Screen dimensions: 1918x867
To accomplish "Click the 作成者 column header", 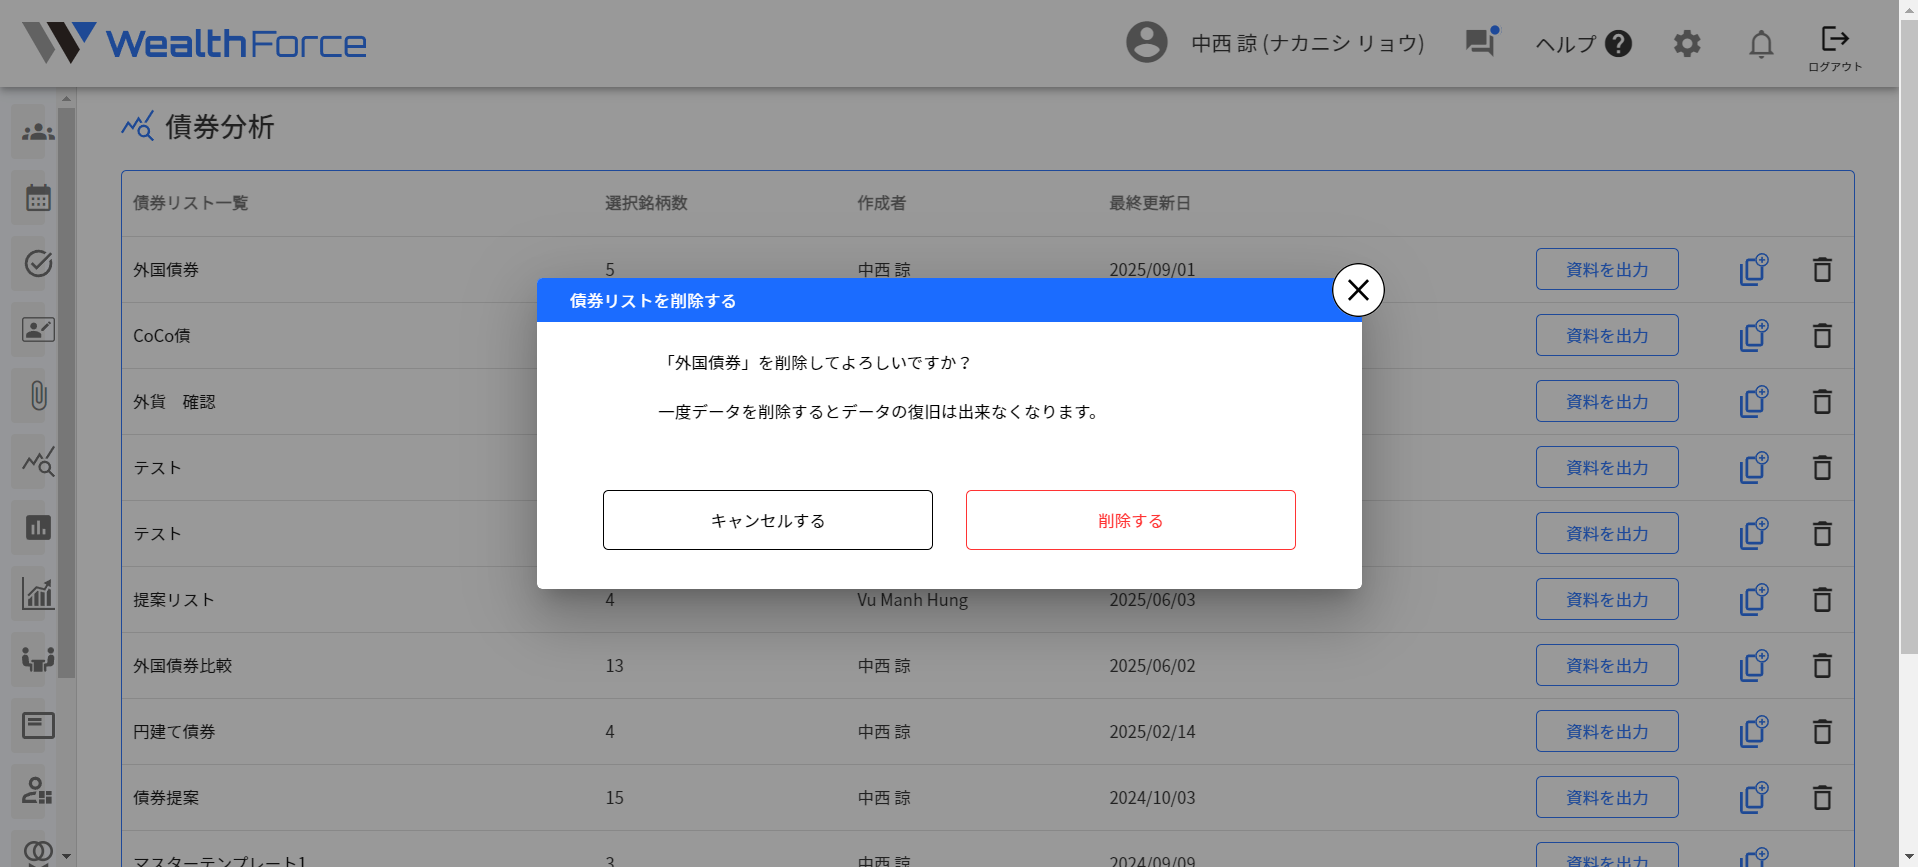I will [881, 203].
